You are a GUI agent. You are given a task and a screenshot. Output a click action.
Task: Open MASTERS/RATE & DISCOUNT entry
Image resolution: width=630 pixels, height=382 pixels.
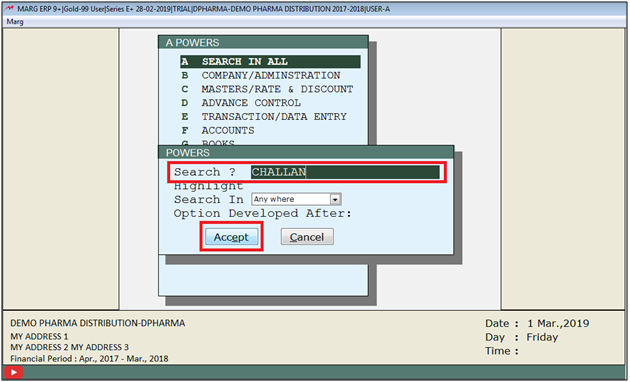[x=270, y=89]
